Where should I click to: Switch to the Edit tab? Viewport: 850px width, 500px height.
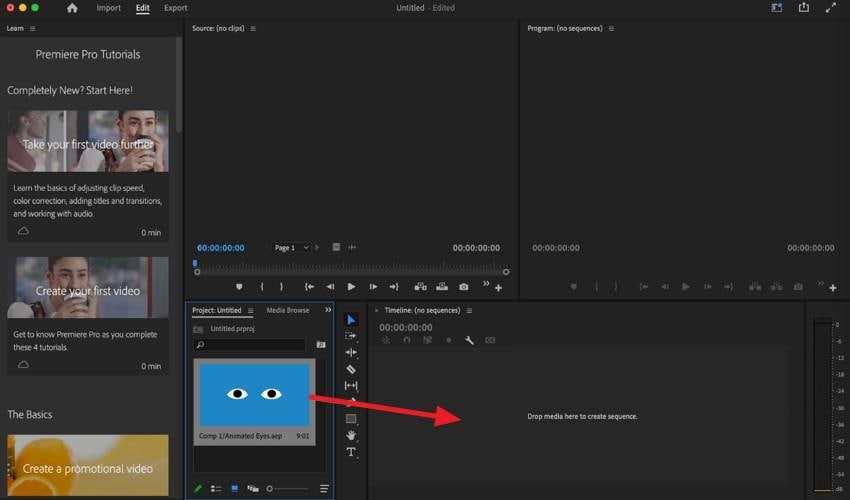[x=143, y=8]
